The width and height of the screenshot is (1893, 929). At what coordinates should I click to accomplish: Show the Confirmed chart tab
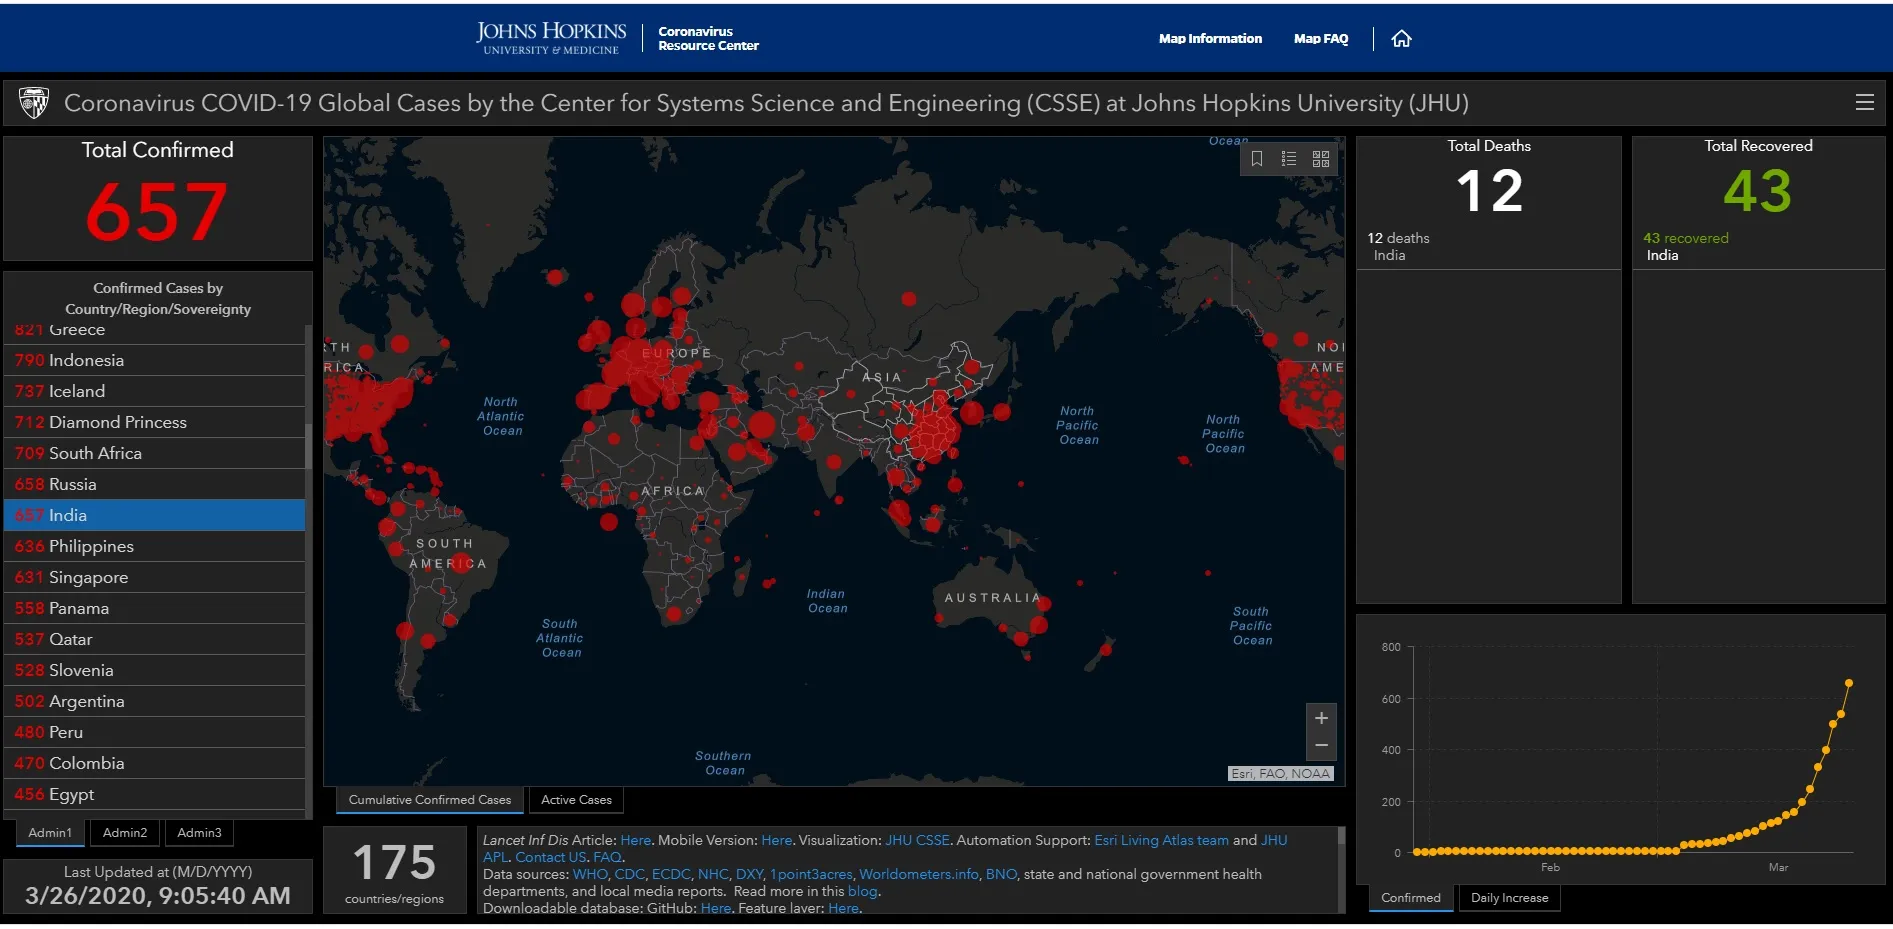coord(1411,898)
